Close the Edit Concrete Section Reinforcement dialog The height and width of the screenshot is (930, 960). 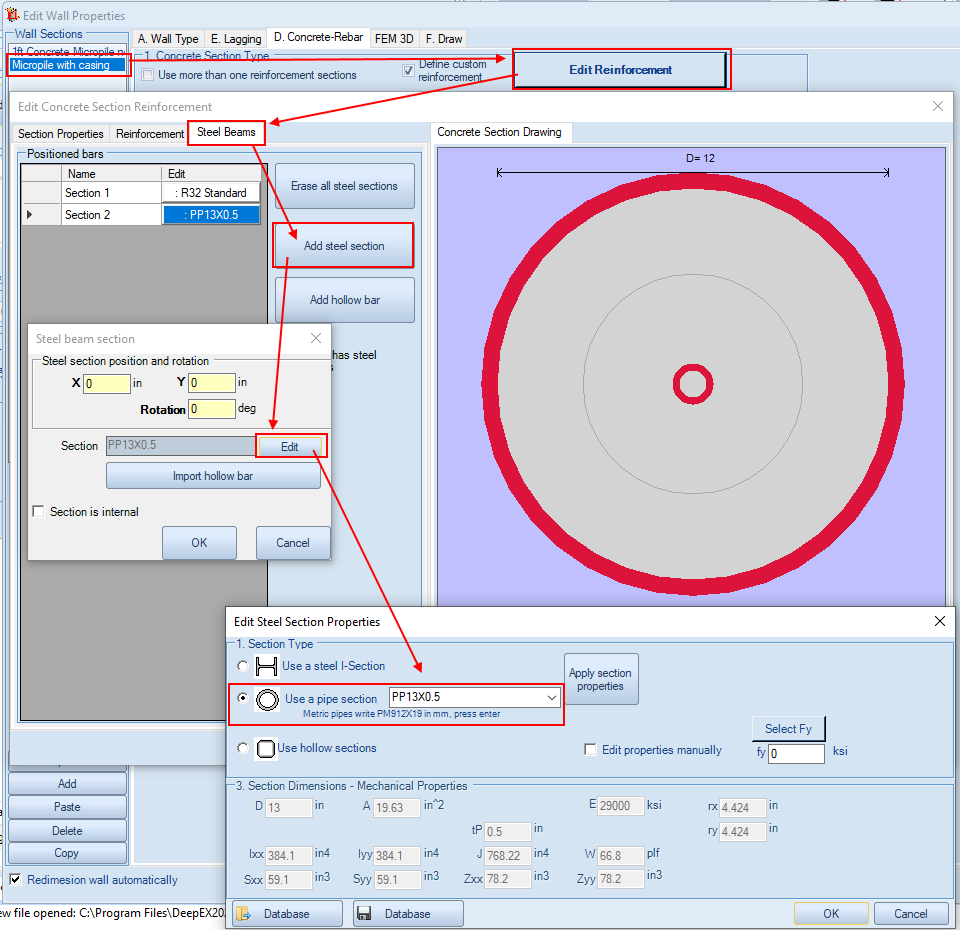pos(937,106)
